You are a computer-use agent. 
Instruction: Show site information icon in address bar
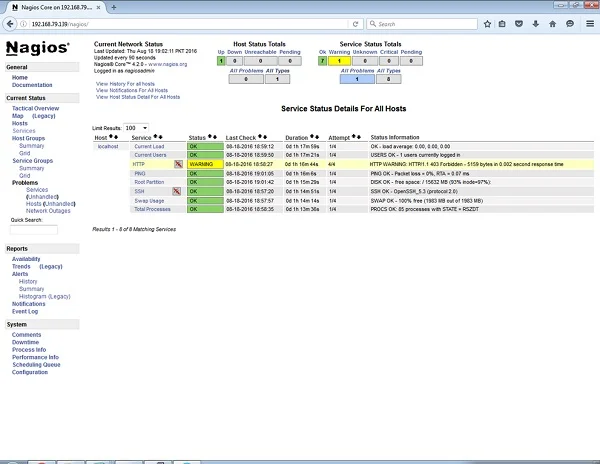(x=23, y=24)
